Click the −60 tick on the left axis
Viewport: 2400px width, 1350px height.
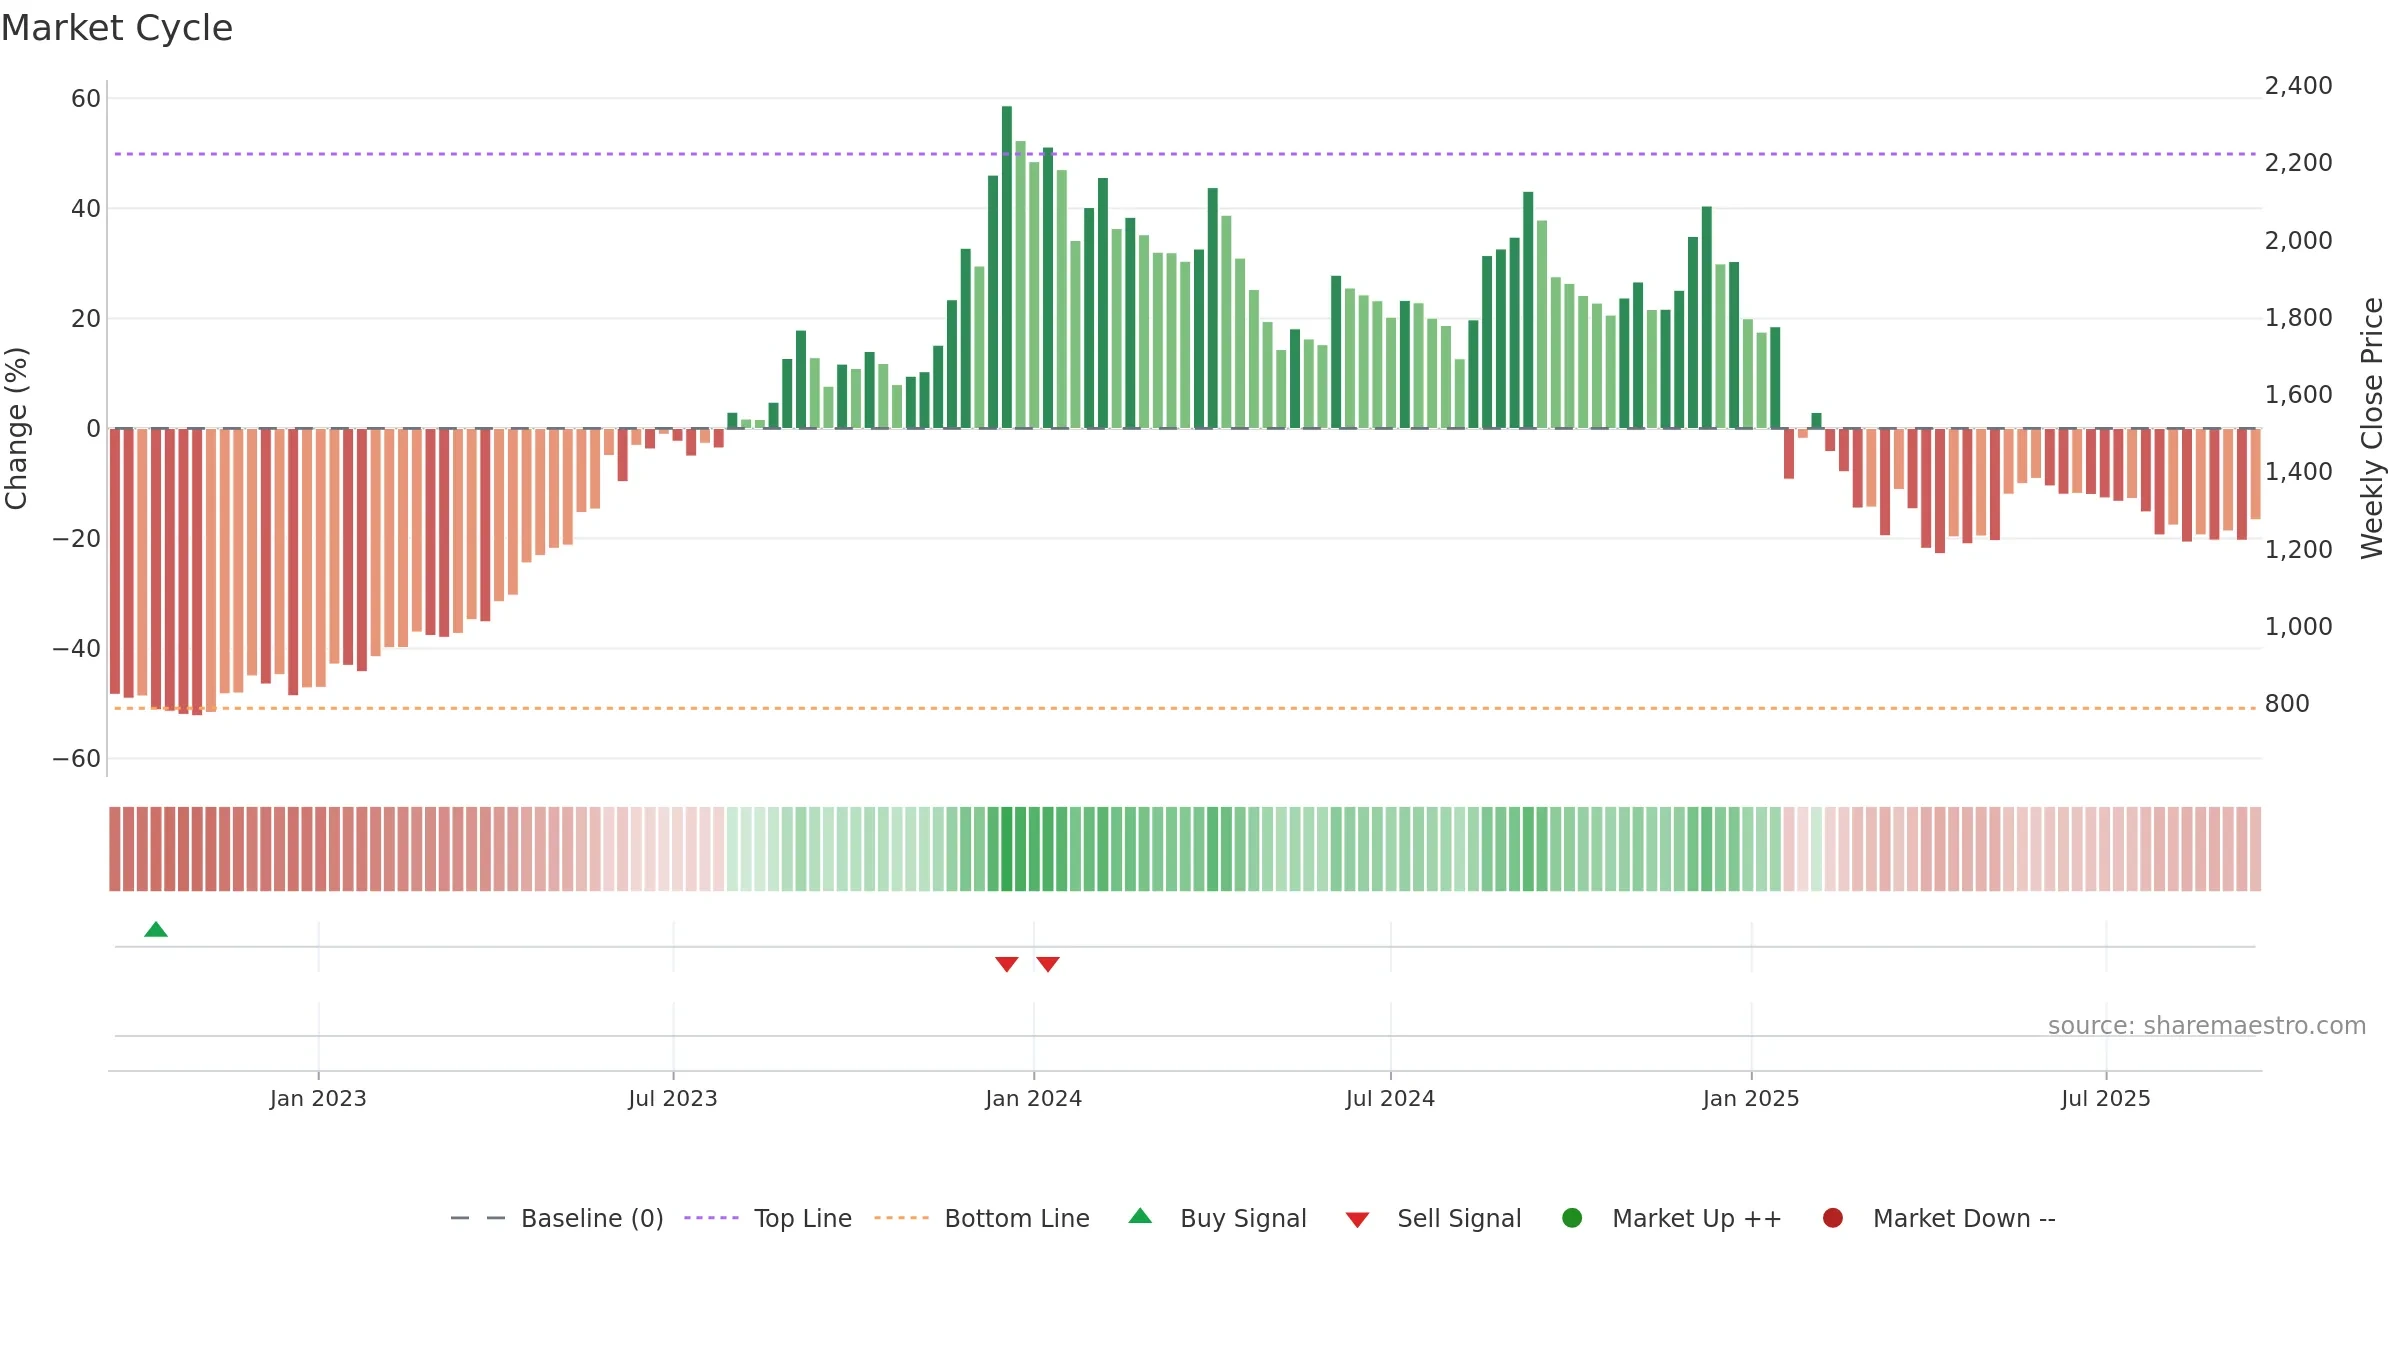pos(77,759)
